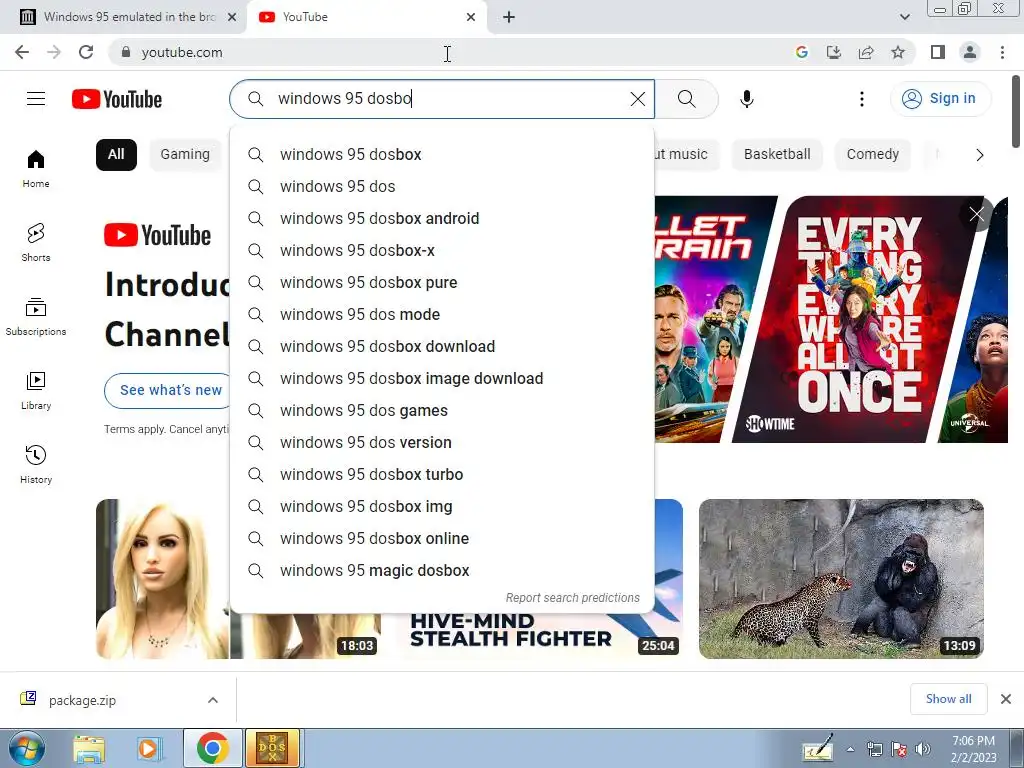The image size is (1024, 768).
Task: Go to Home in the sidebar
Action: (x=36, y=169)
